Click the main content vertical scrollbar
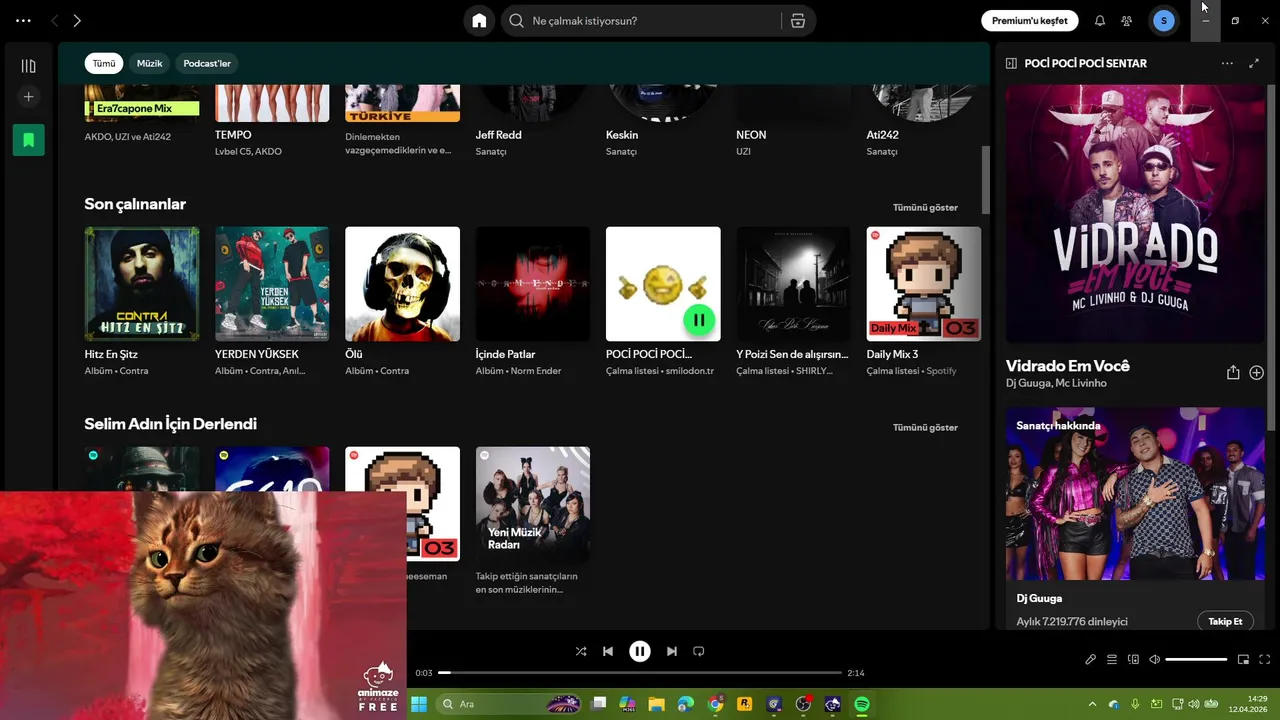The height and width of the screenshot is (720, 1280). click(x=985, y=179)
